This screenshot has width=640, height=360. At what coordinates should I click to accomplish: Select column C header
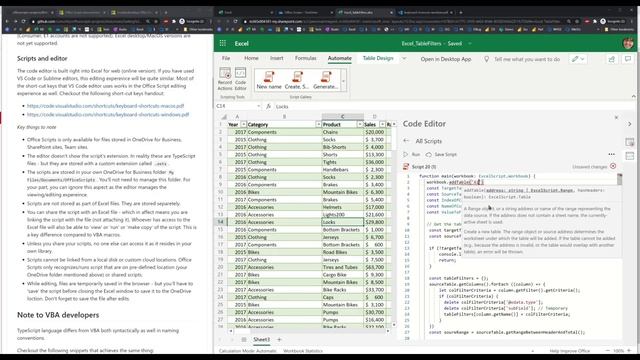click(342, 117)
